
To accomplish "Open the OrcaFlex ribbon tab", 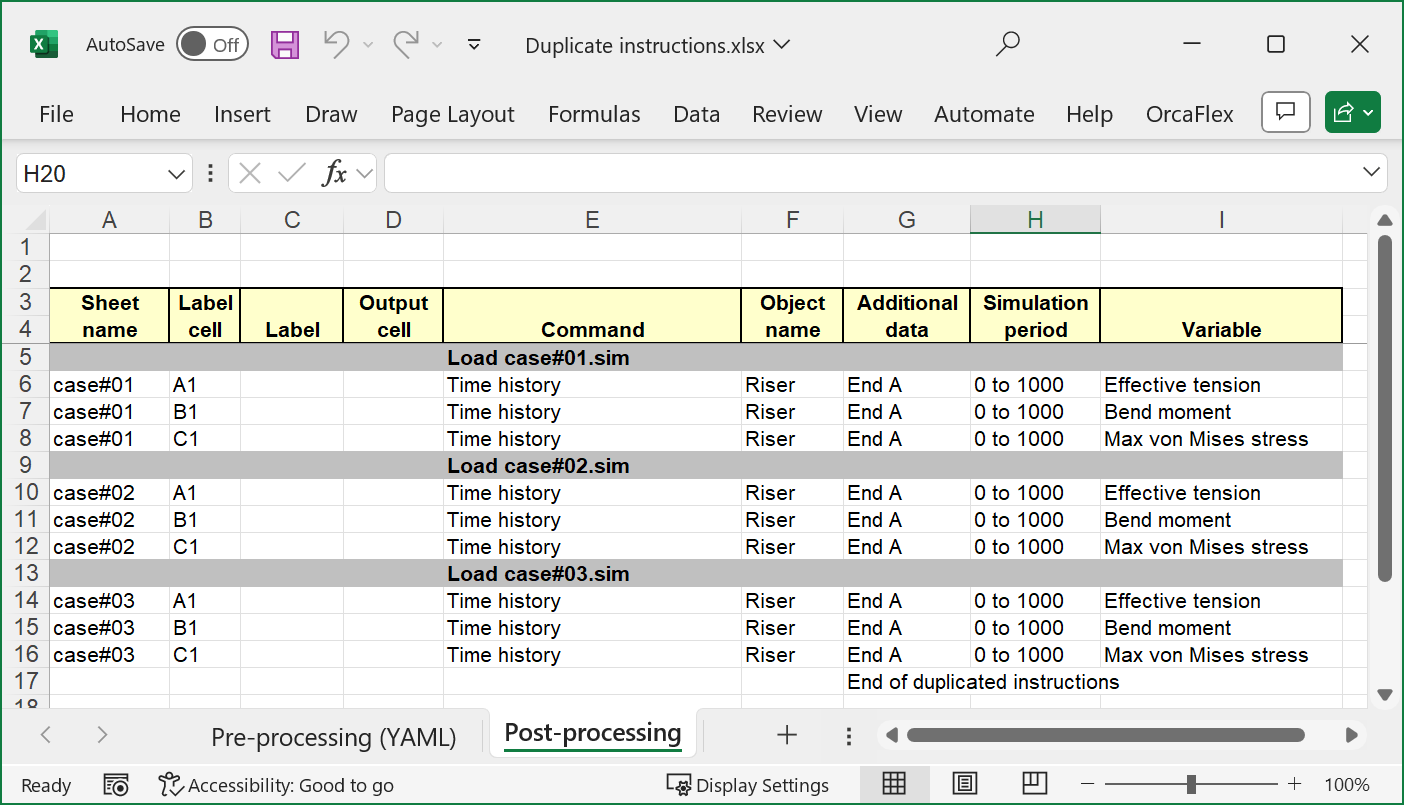I will (1189, 114).
